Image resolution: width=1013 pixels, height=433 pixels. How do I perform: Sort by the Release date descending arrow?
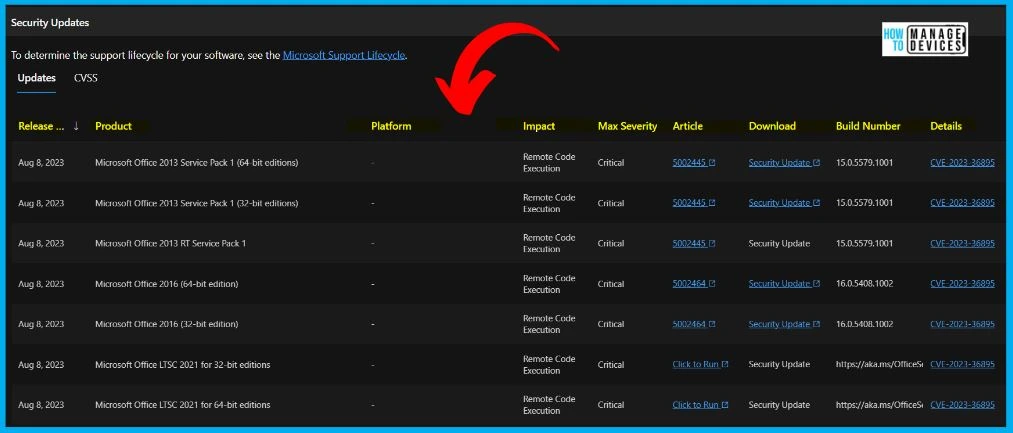point(76,127)
